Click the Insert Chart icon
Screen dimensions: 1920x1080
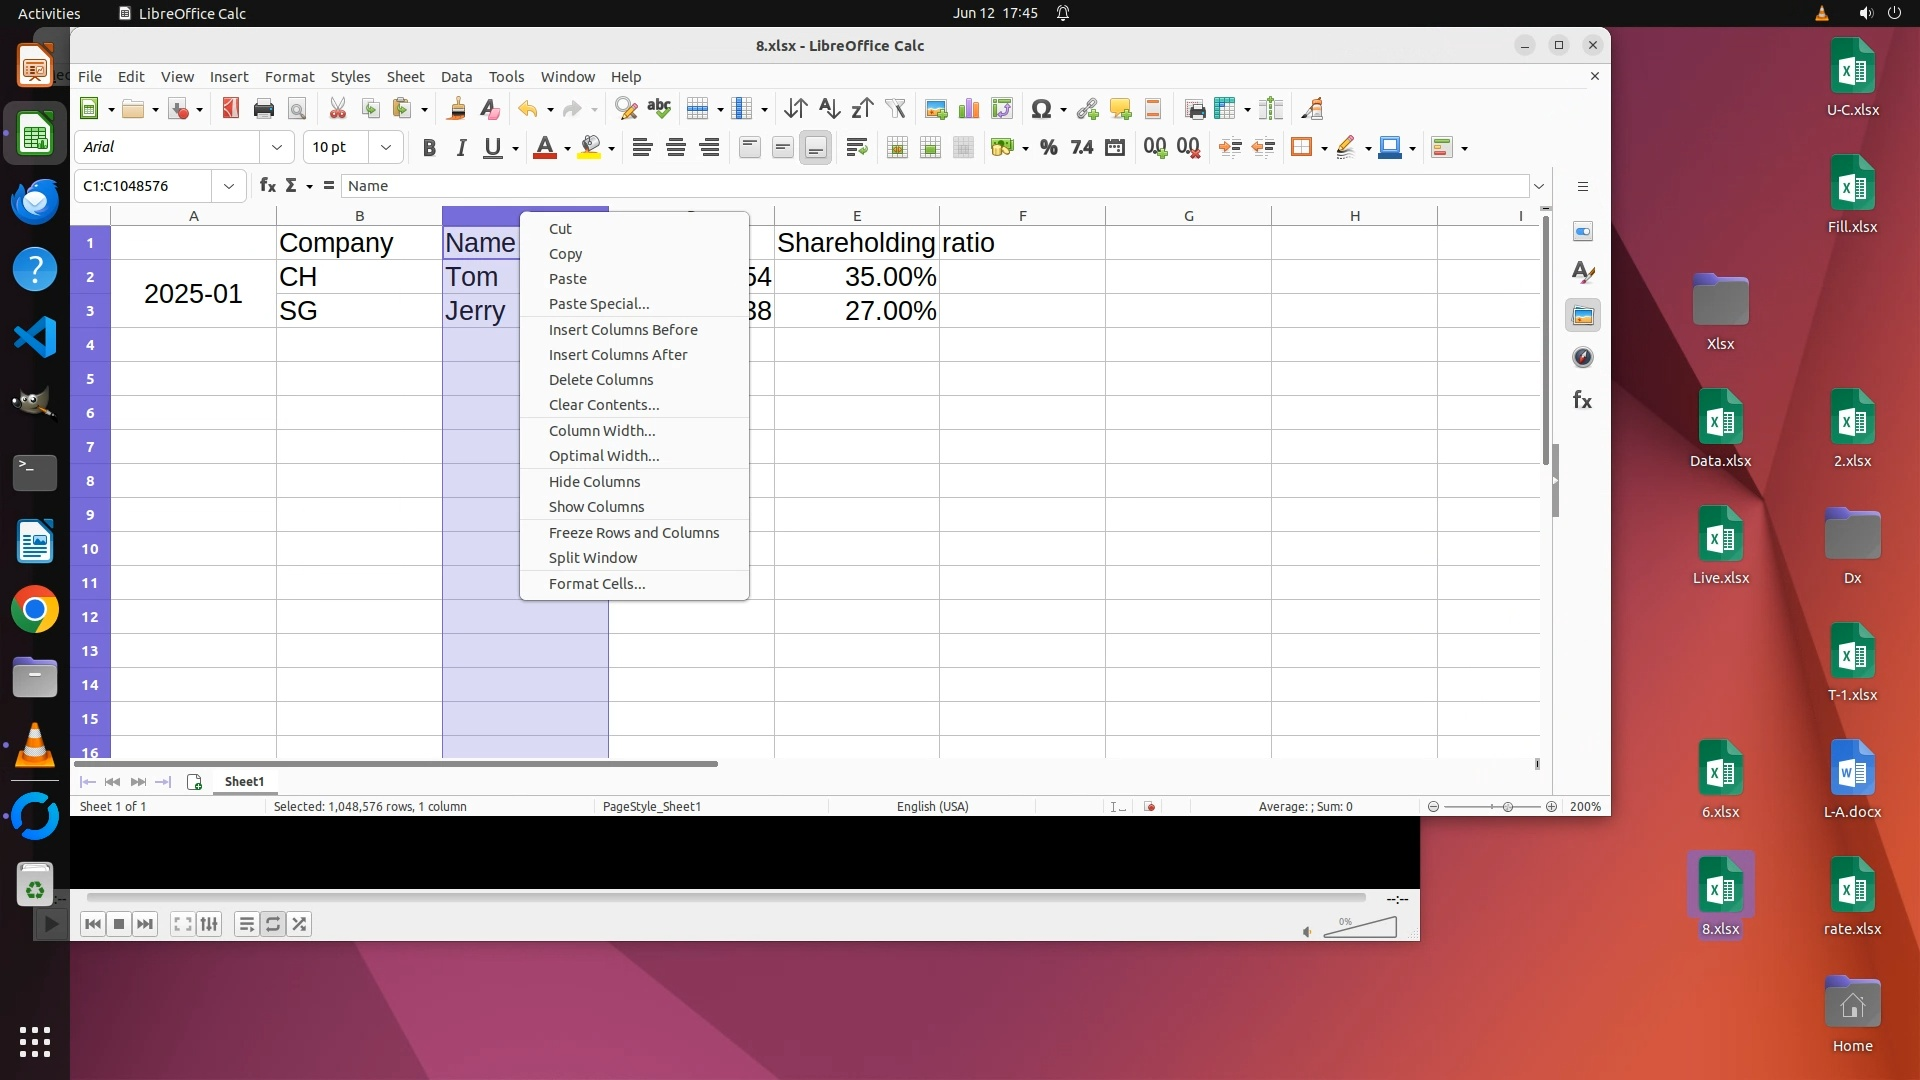tap(969, 109)
